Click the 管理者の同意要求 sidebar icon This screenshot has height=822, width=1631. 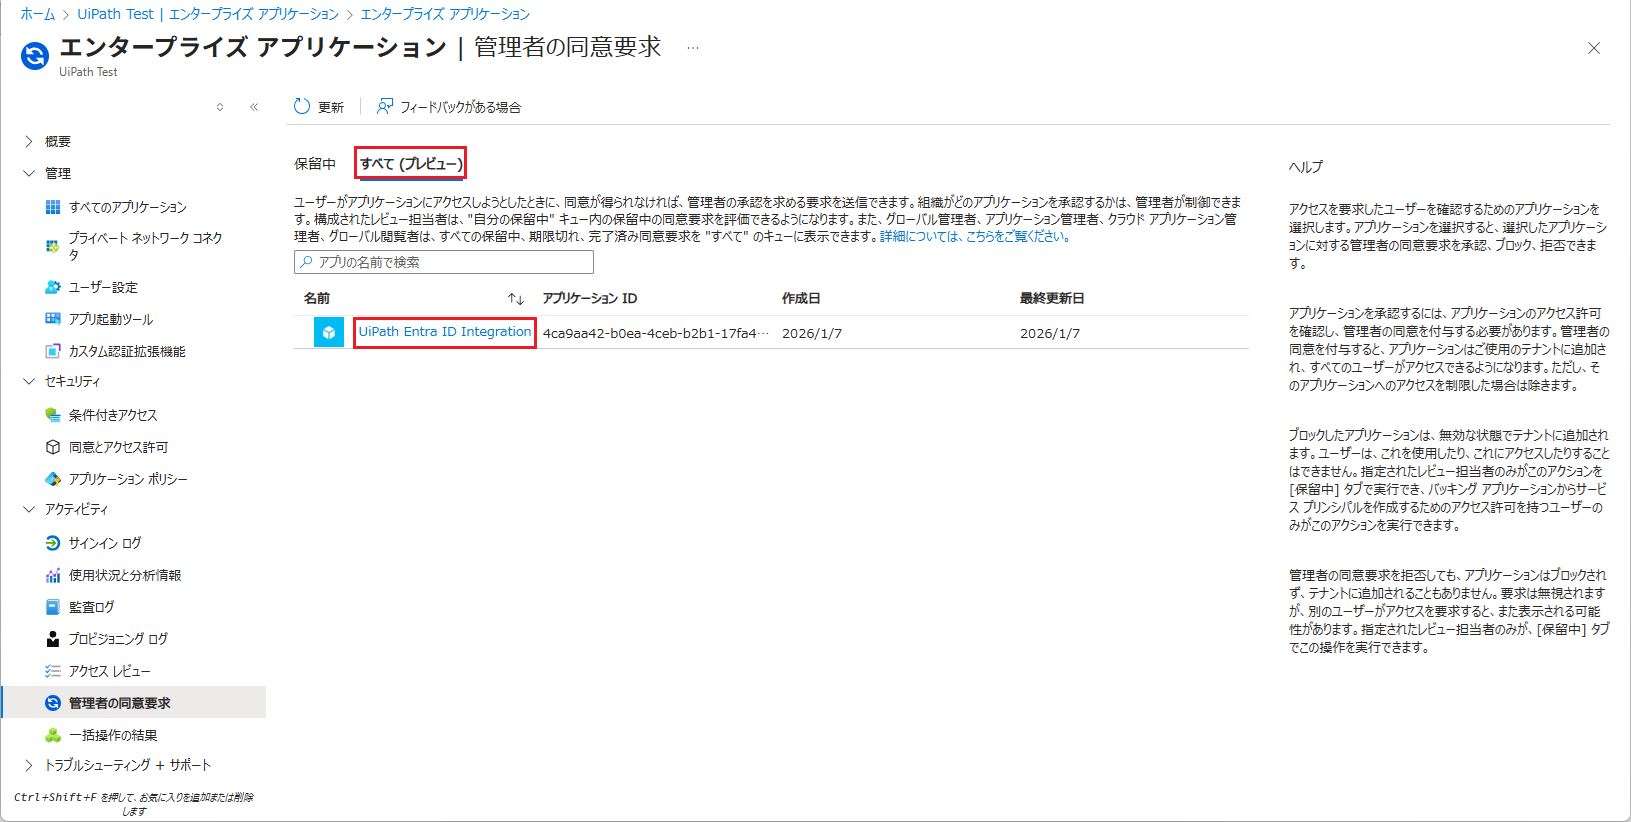pyautogui.click(x=53, y=703)
